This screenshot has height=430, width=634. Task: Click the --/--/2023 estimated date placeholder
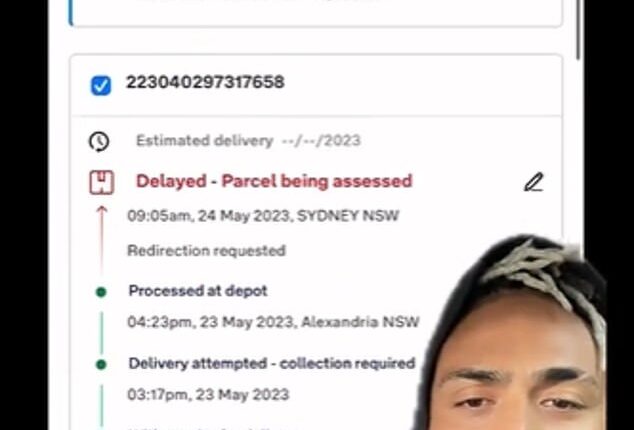pos(321,141)
